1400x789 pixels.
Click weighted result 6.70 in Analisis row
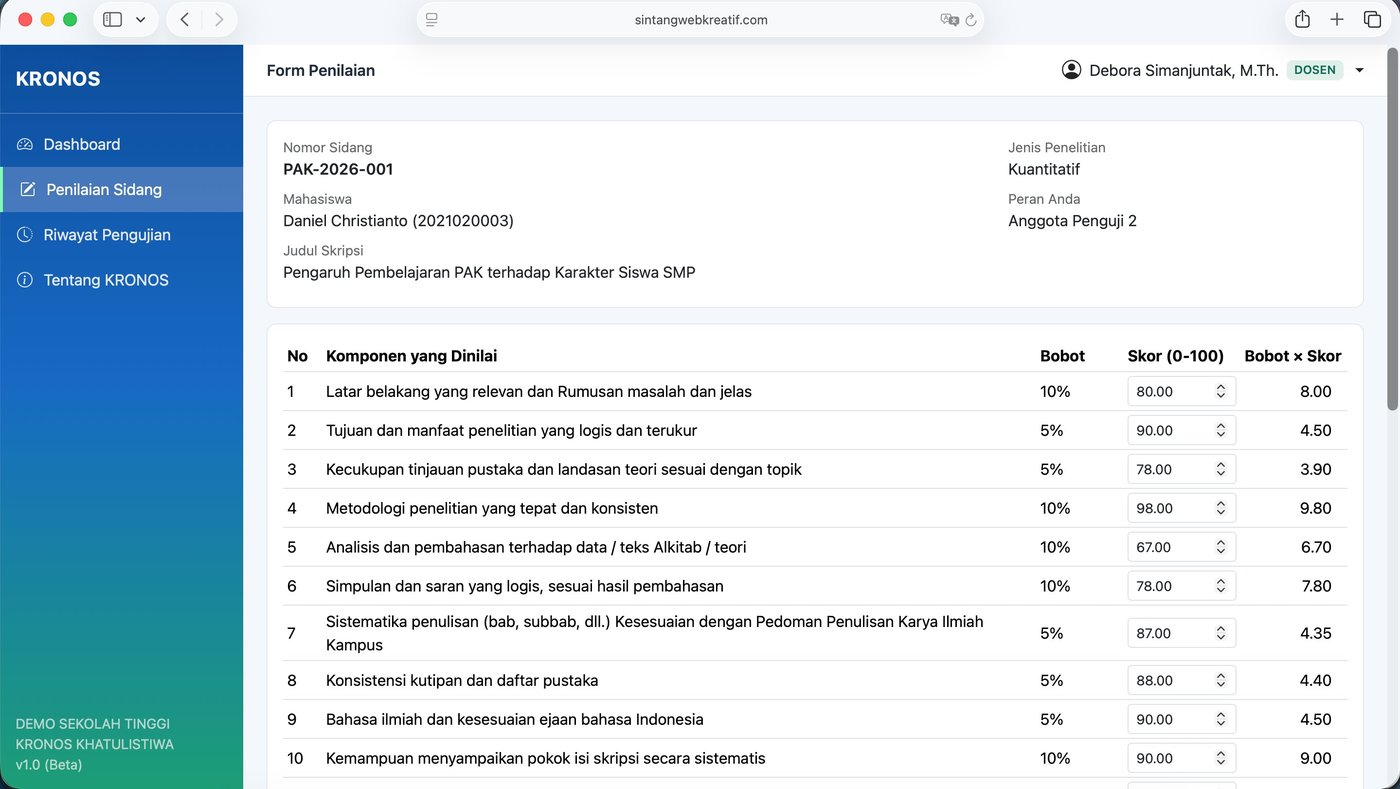(1316, 547)
